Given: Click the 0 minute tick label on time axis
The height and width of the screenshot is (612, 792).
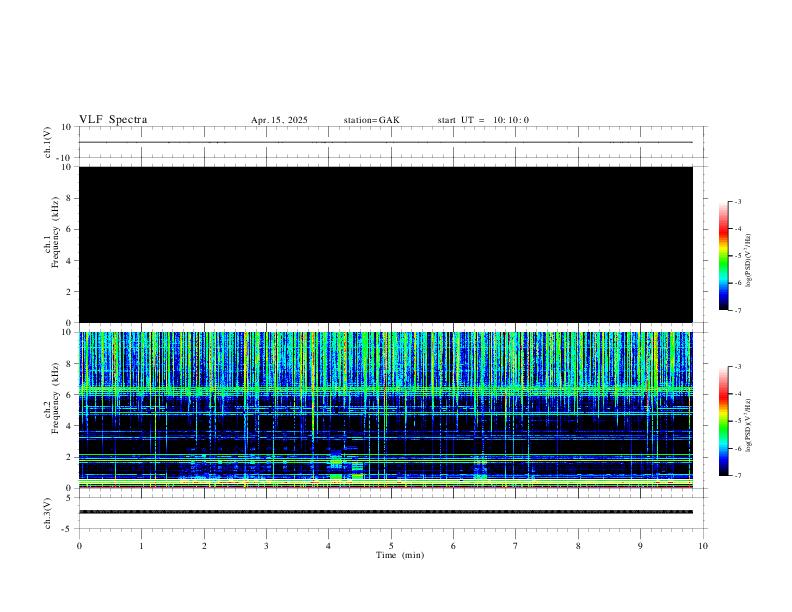Looking at the screenshot, I should (x=79, y=546).
